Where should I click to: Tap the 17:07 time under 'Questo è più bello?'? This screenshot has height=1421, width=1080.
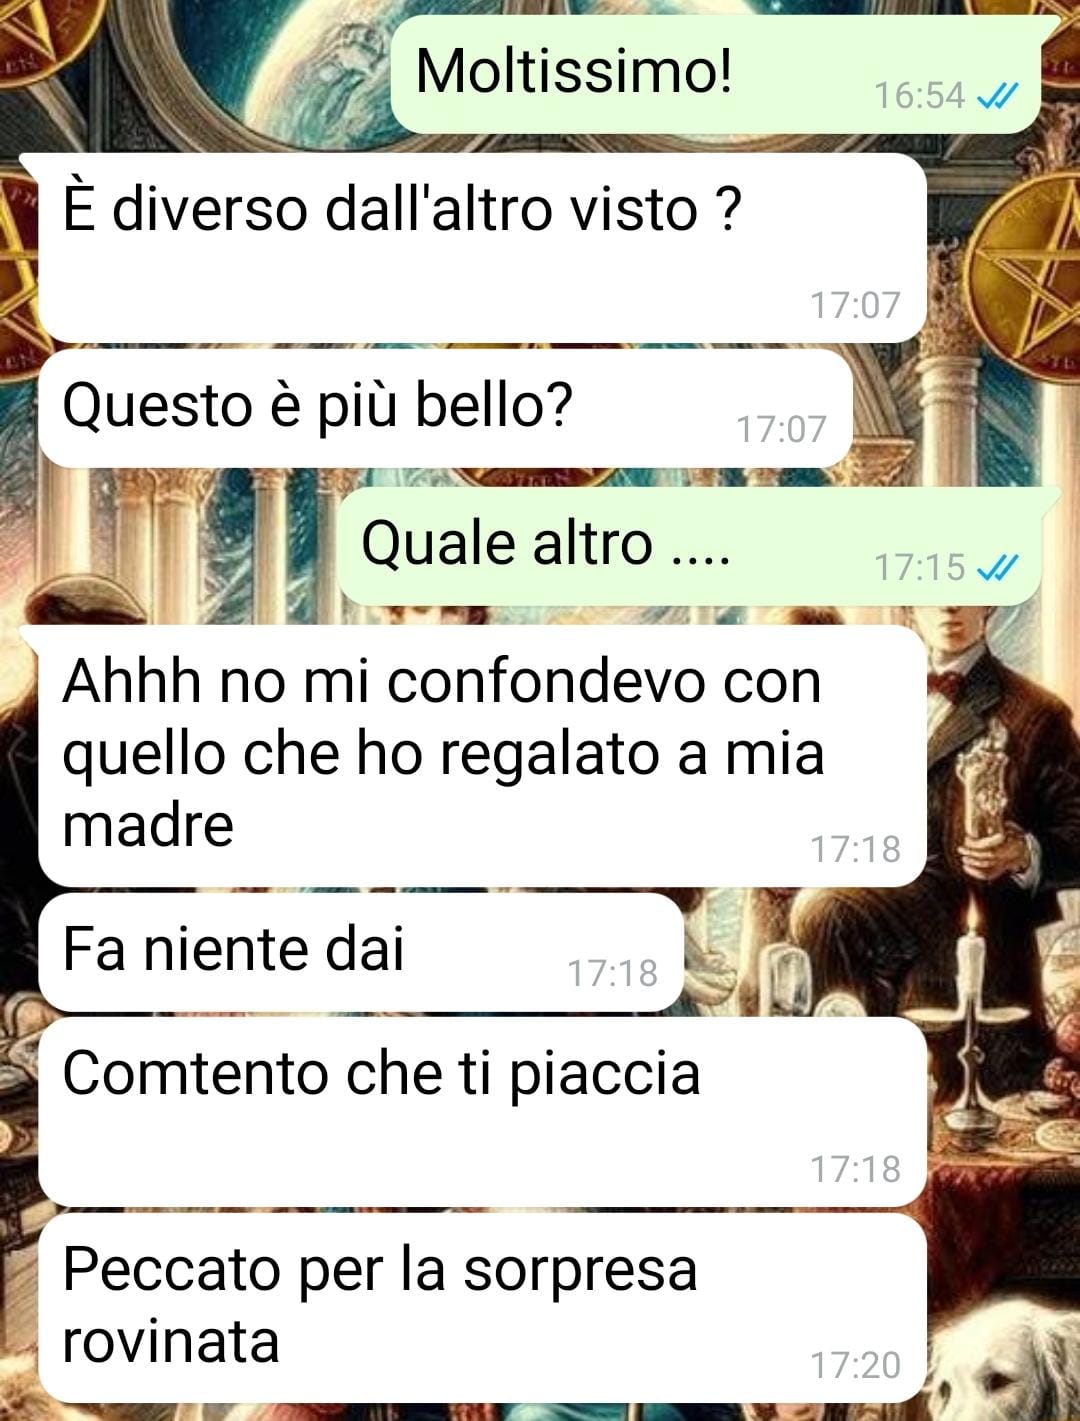pyautogui.click(x=781, y=430)
